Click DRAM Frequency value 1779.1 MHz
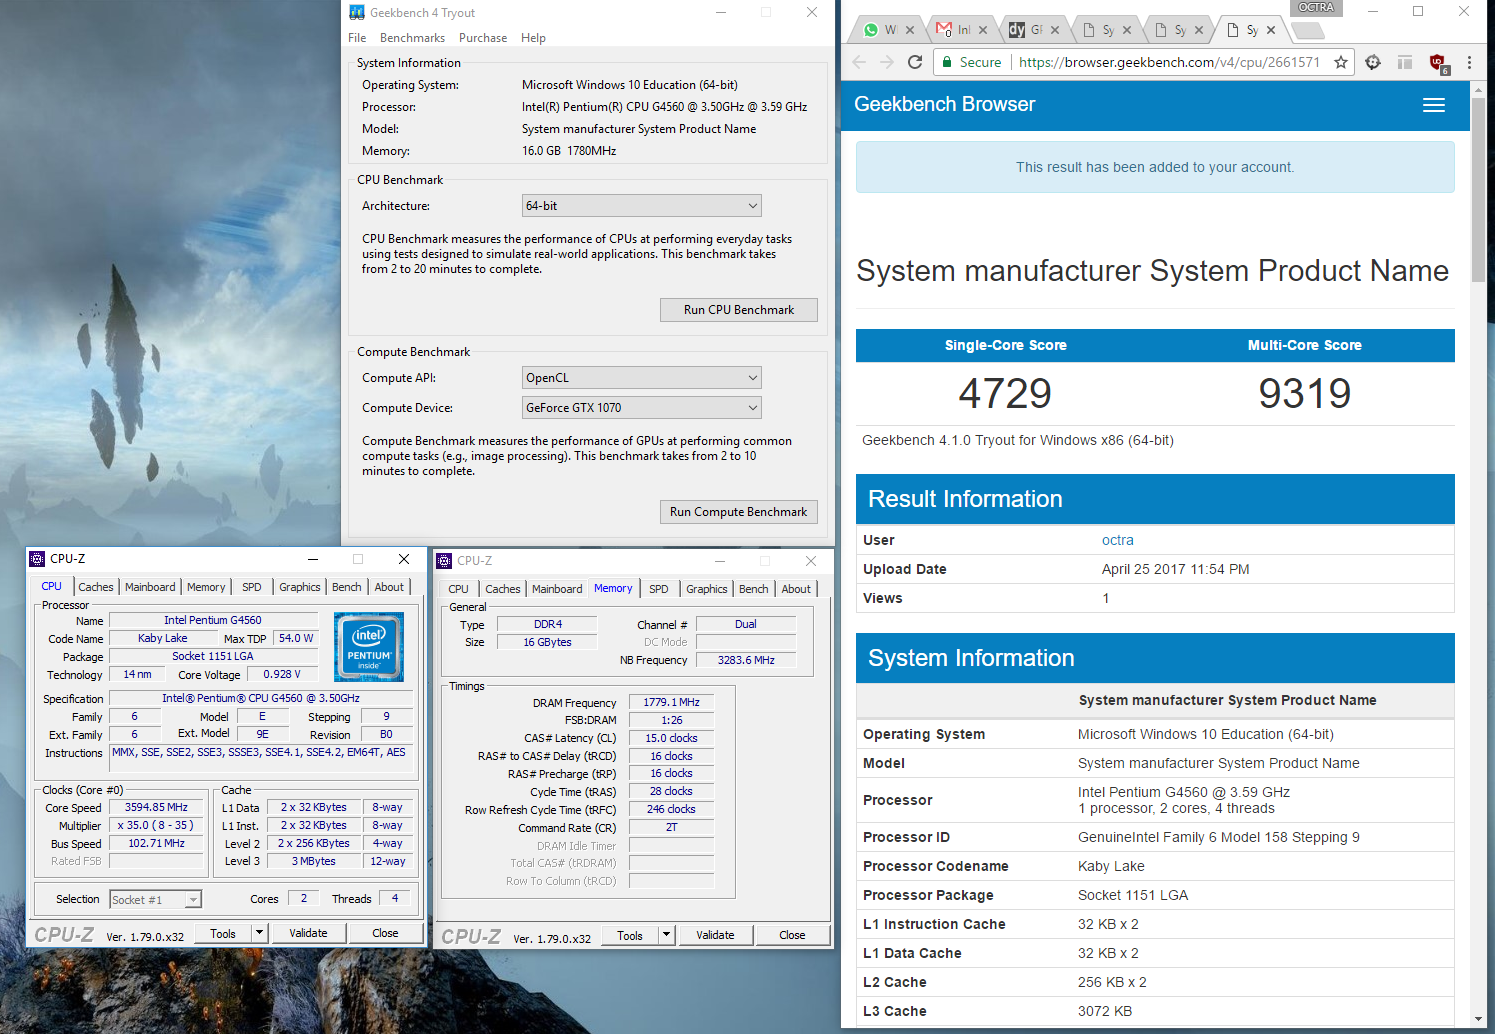Screen dimensions: 1495x1034 672,702
